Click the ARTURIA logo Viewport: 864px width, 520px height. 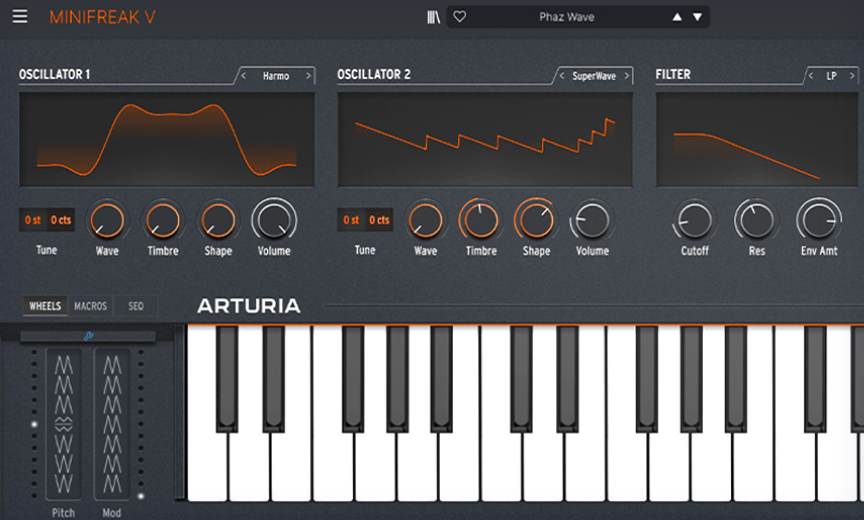coord(249,306)
